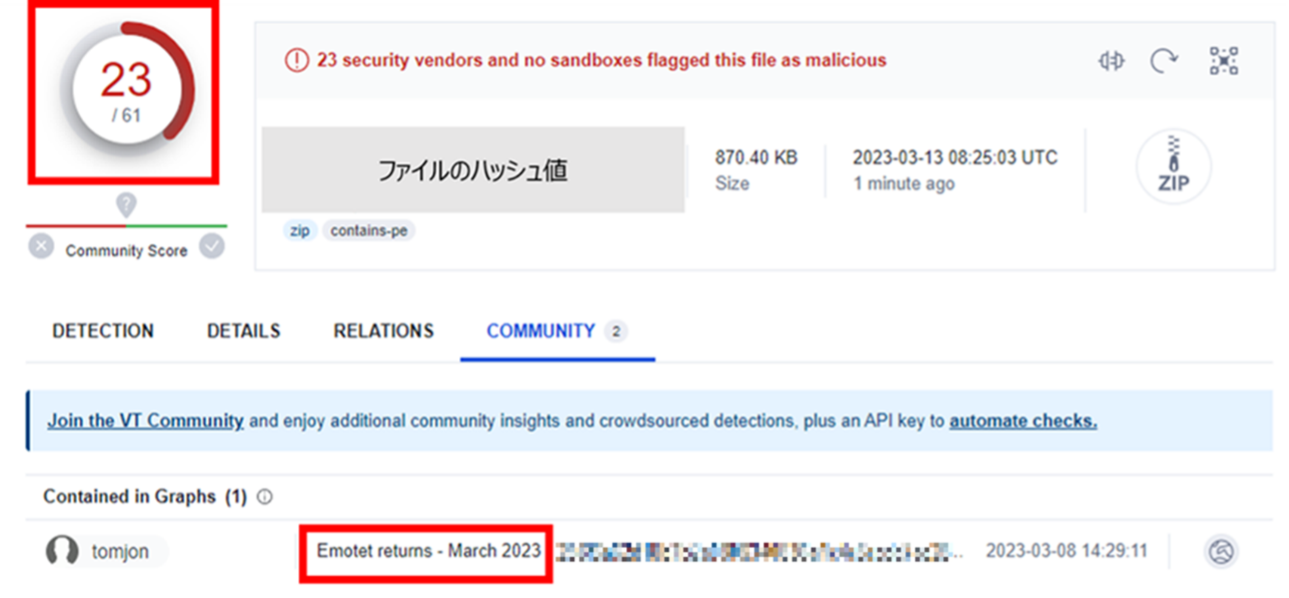Click the similar files search icon
The height and width of the screenshot is (598, 1289).
coord(1111,61)
